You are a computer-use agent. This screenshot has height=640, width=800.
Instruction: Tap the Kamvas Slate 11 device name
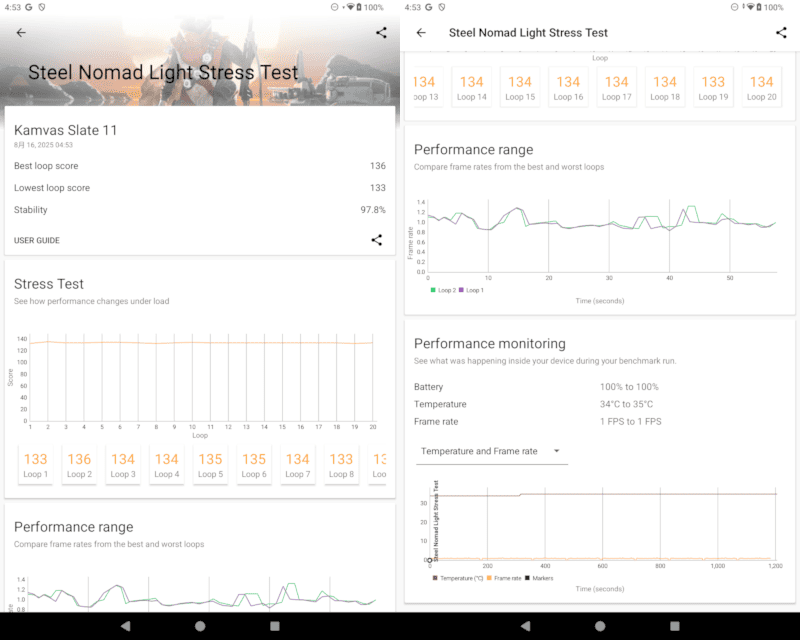click(x=66, y=130)
